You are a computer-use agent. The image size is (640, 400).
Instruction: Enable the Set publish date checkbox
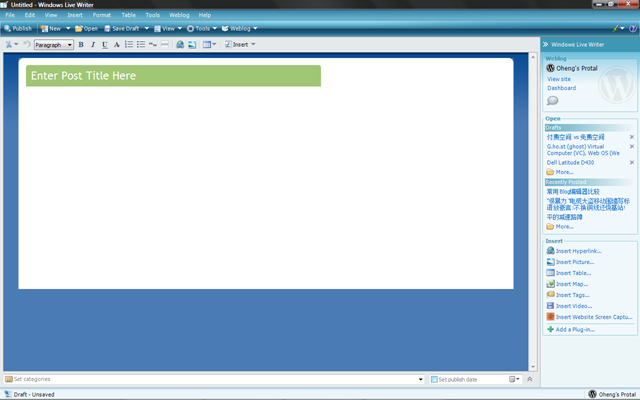[x=435, y=380]
